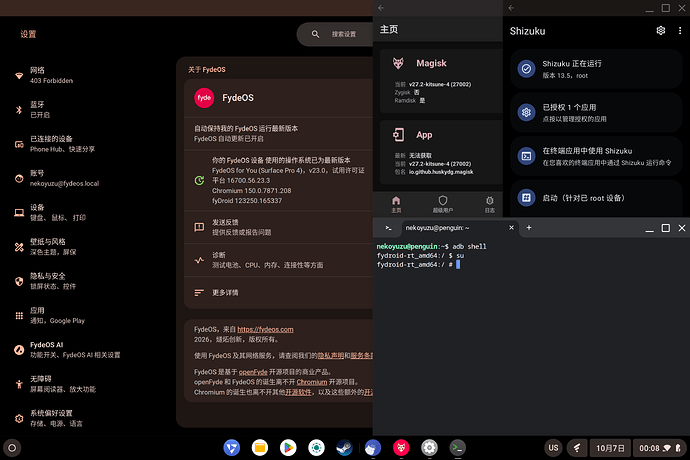Click 启动（针对已 root 设备）card icon
Viewport: 690px width, 460px height.
(x=526, y=198)
